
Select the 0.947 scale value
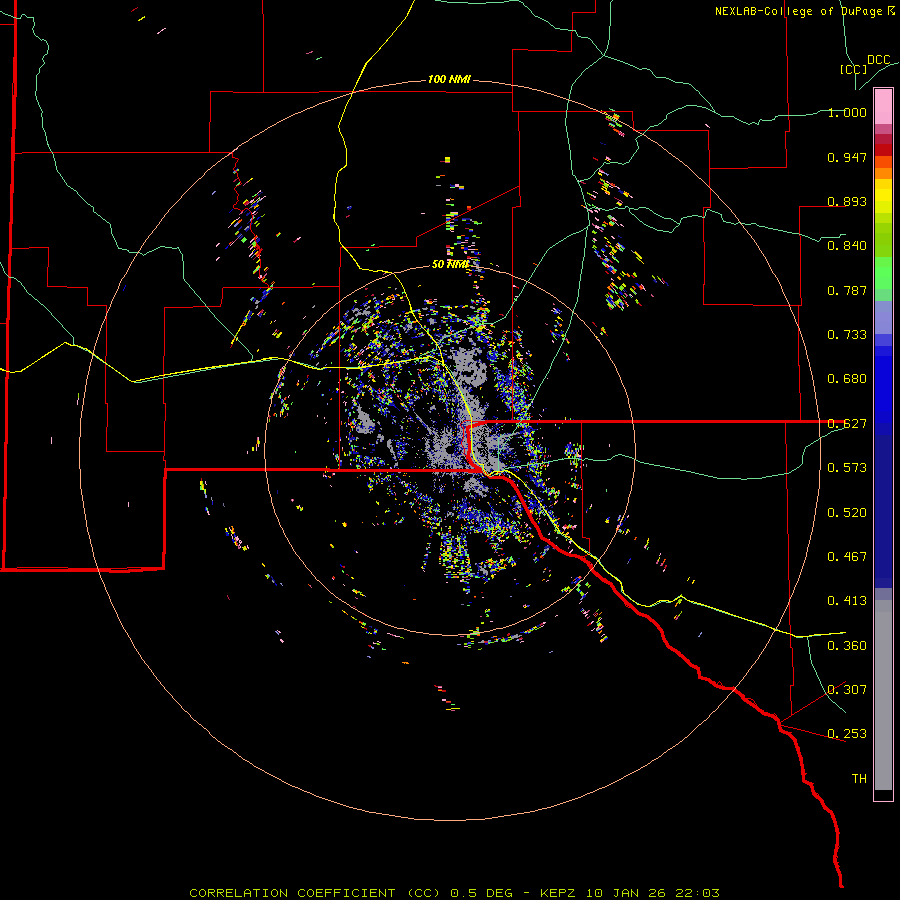847,157
